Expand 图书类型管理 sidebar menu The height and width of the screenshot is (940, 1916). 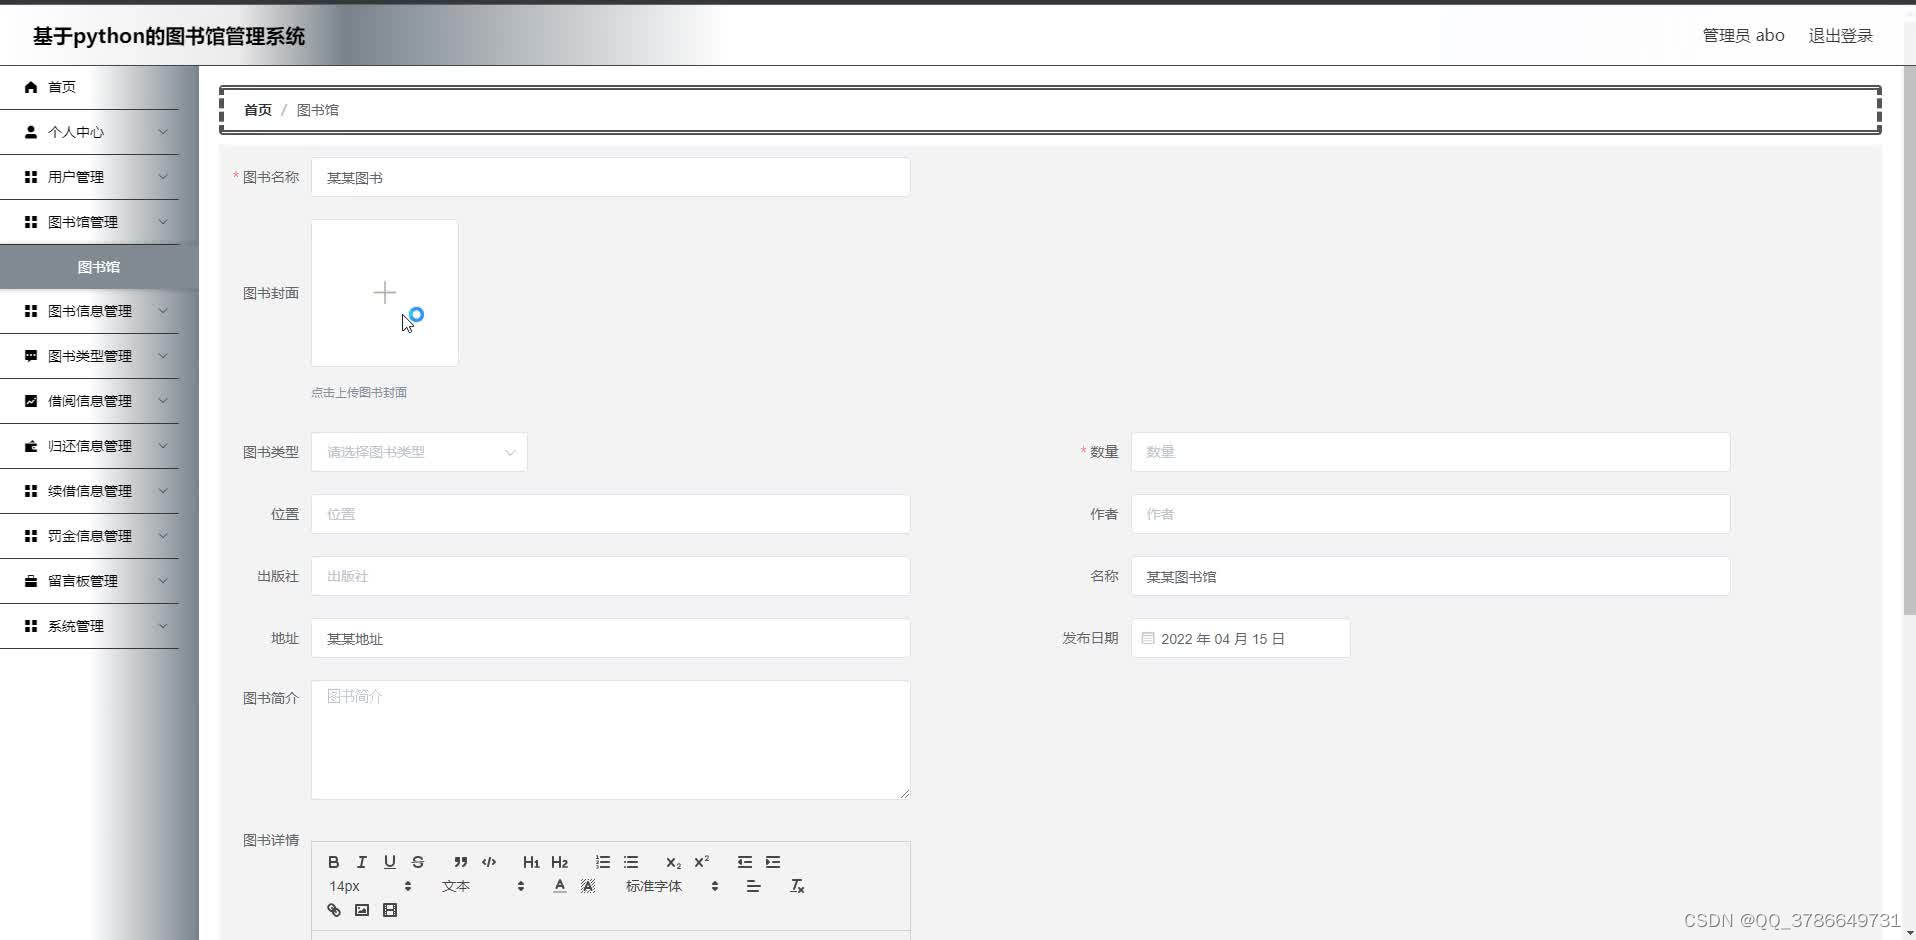point(90,356)
